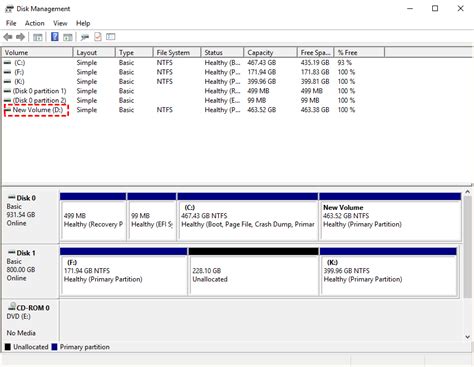
Task: Click the lower pane vertical scrollbar thumb
Action: pos(467,247)
